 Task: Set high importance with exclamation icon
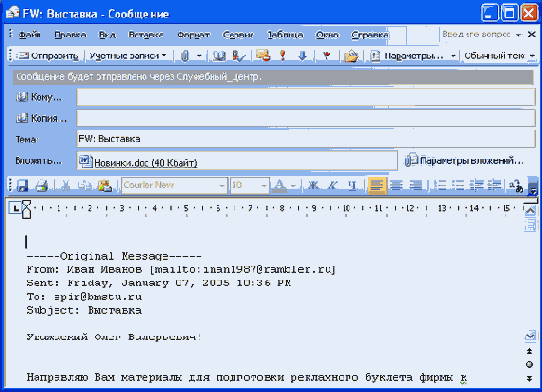coord(283,56)
